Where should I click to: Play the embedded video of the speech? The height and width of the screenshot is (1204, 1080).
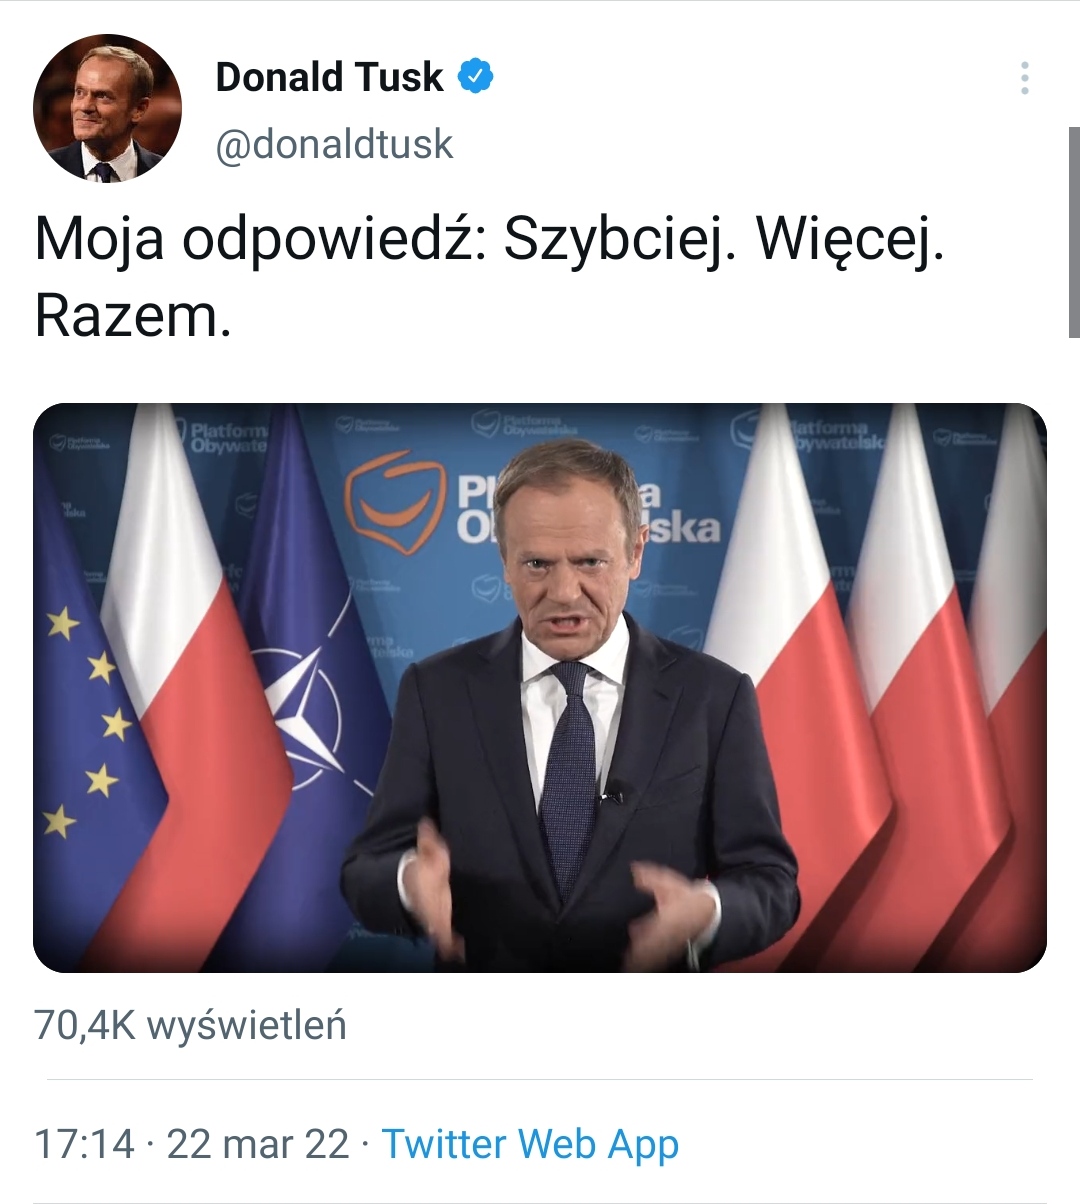coord(540,687)
